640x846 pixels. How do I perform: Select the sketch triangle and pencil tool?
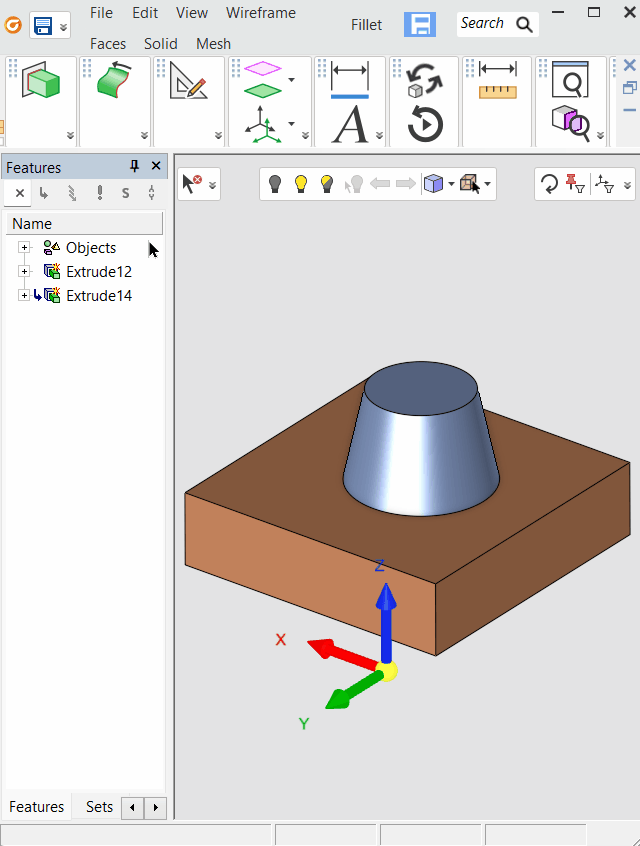pos(187,81)
